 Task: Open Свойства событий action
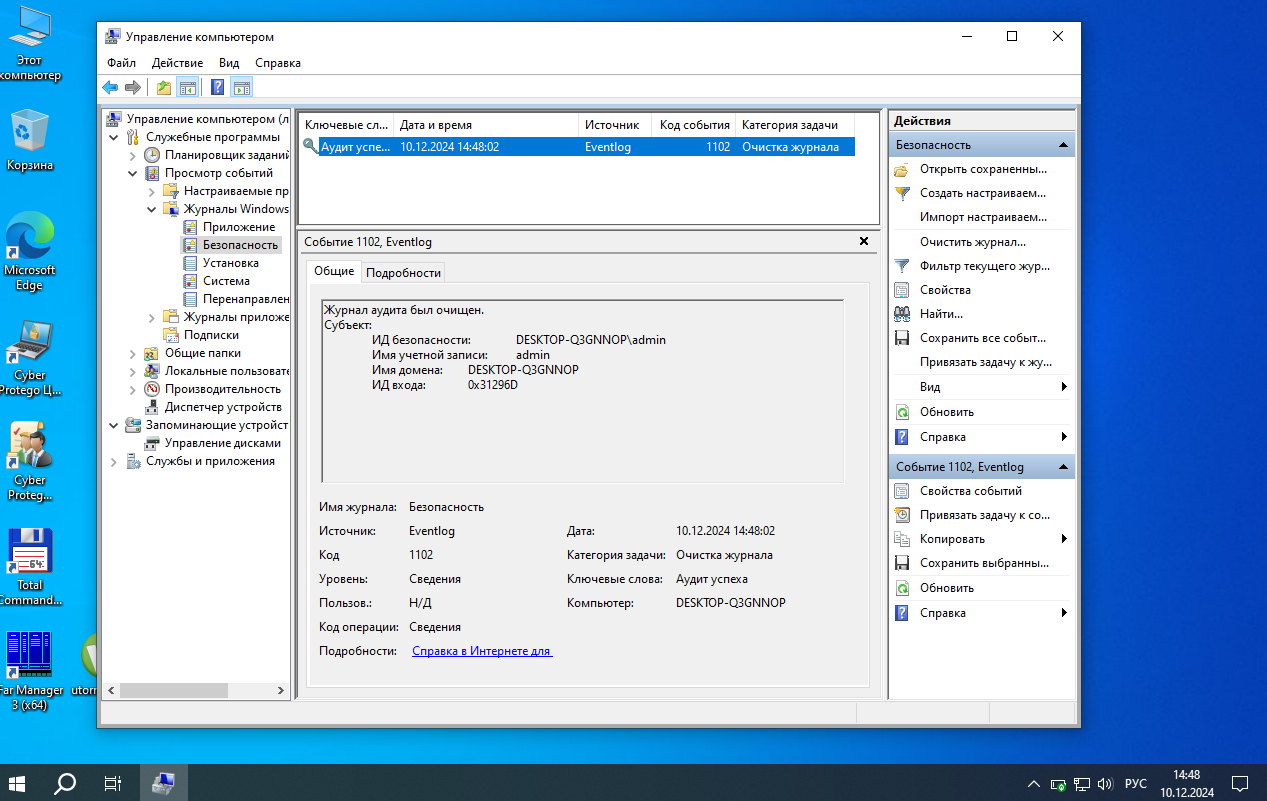point(971,491)
